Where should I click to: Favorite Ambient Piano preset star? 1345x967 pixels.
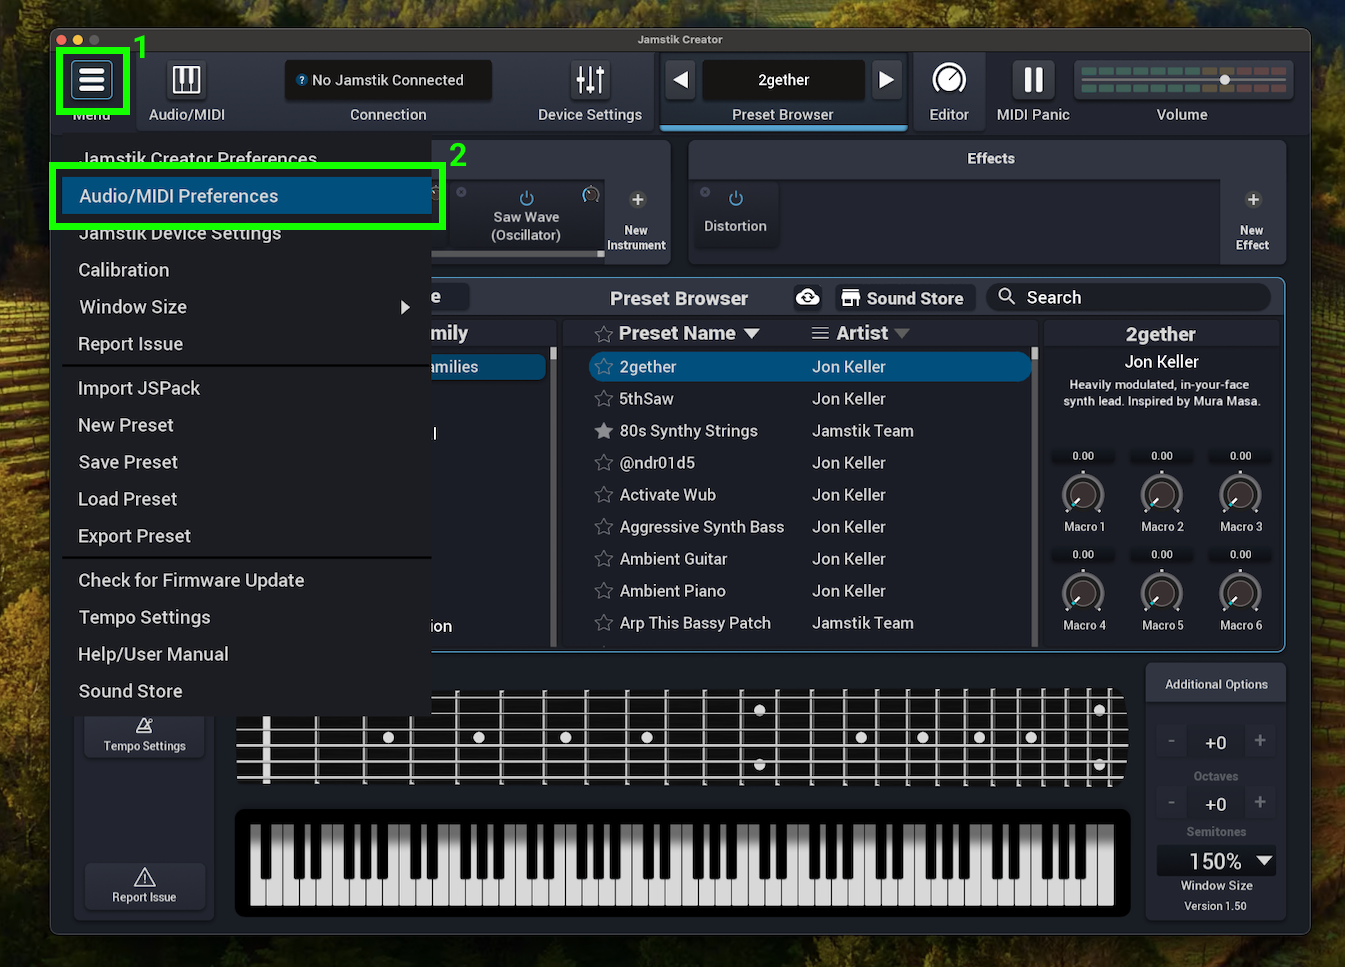604,591
